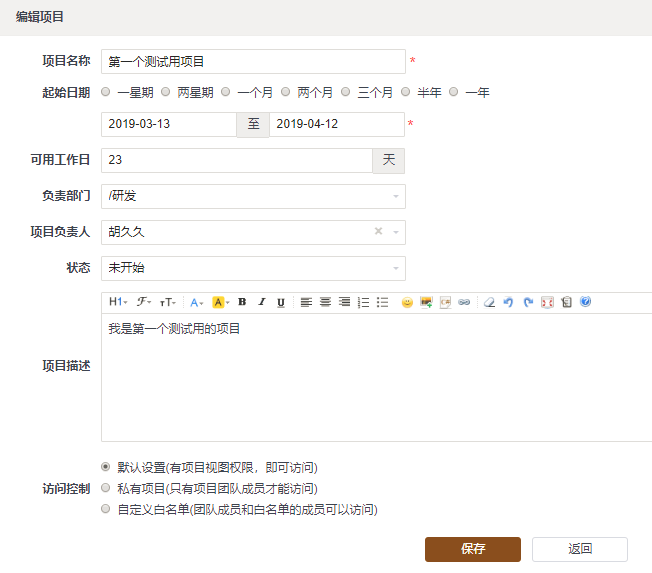Viewport: 652px width, 573px height.
Task: Align text left
Action: [x=306, y=302]
